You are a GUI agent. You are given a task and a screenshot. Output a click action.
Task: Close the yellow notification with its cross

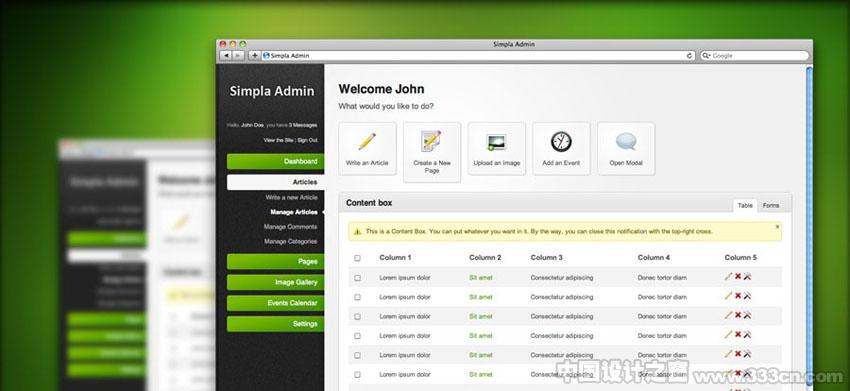coord(777,227)
